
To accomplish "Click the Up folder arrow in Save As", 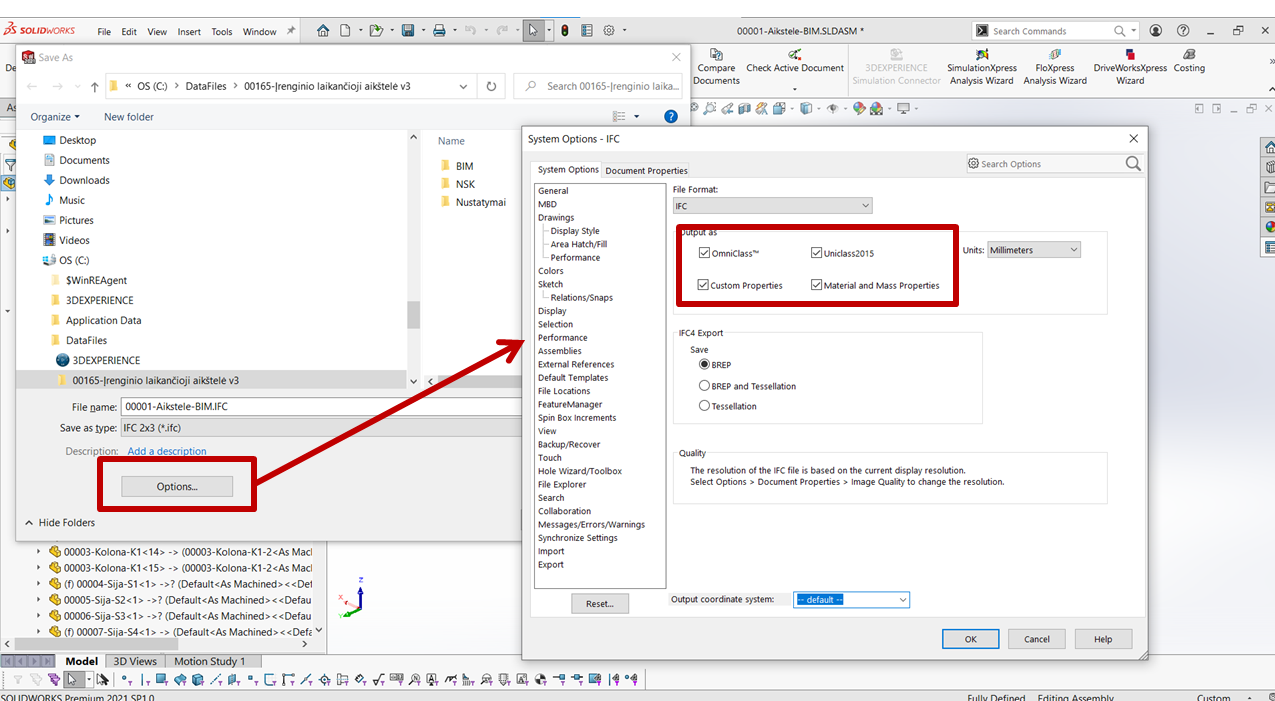I will [x=95, y=86].
